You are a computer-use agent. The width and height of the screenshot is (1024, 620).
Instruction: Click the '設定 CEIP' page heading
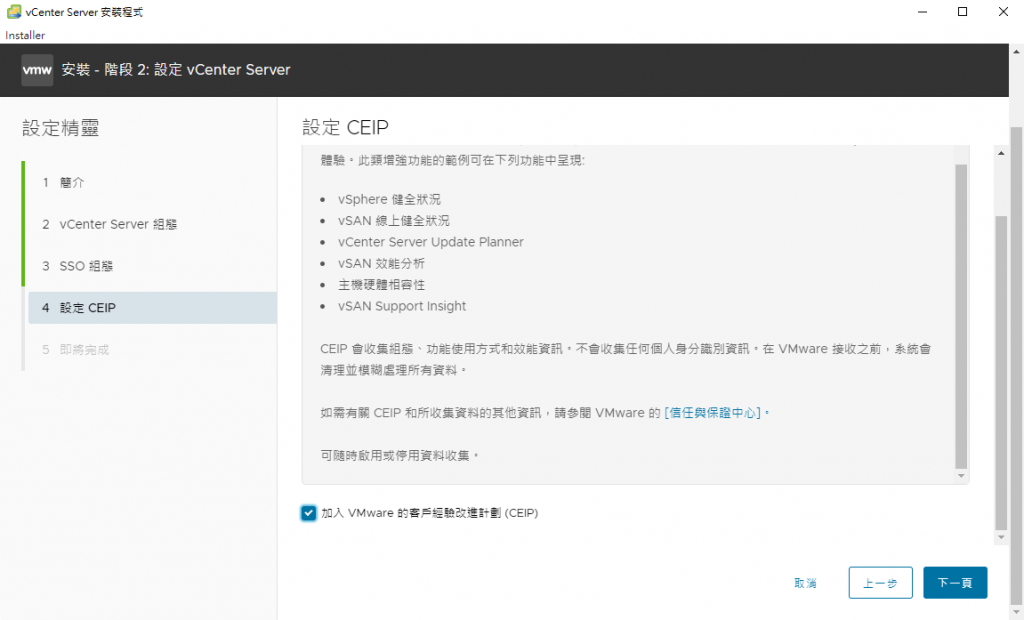[345, 127]
